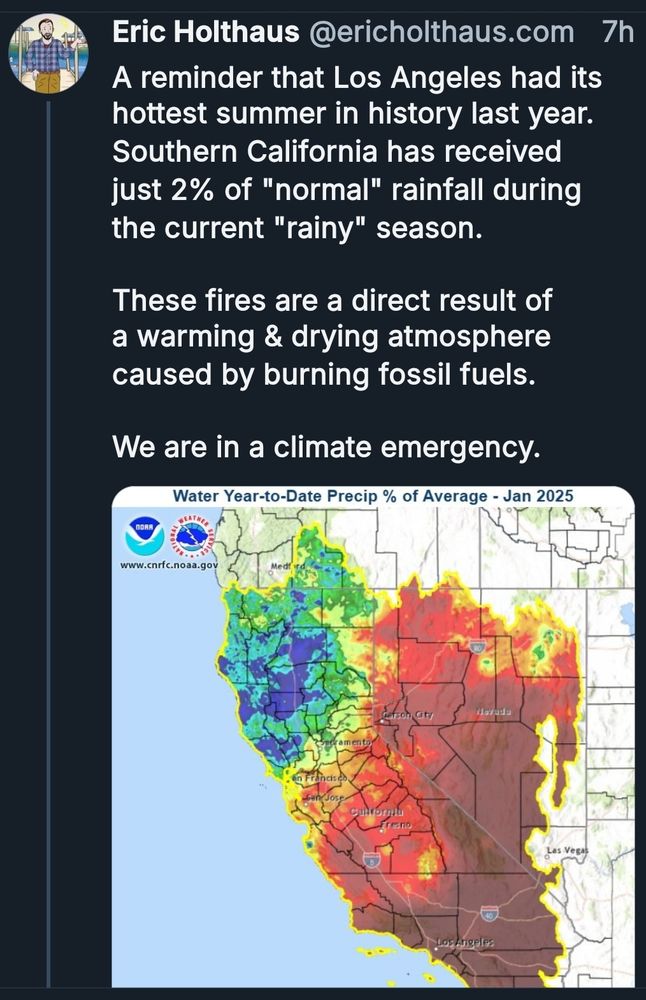The width and height of the screenshot is (646, 1000).
Task: Click the Las Vegas label on map
Action: tap(568, 850)
